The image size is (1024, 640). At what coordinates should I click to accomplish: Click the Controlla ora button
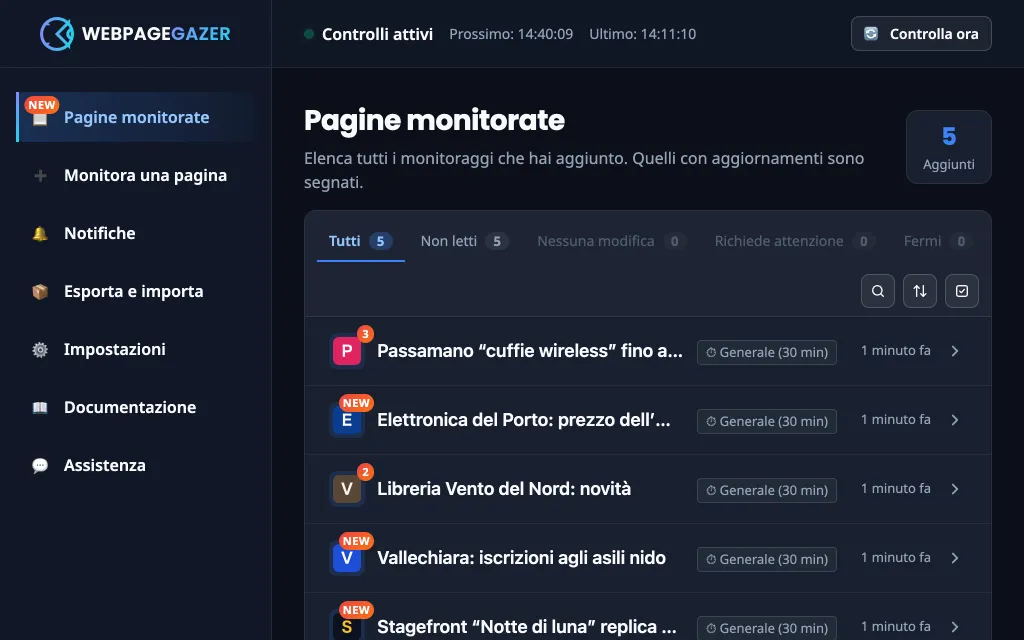tap(921, 34)
